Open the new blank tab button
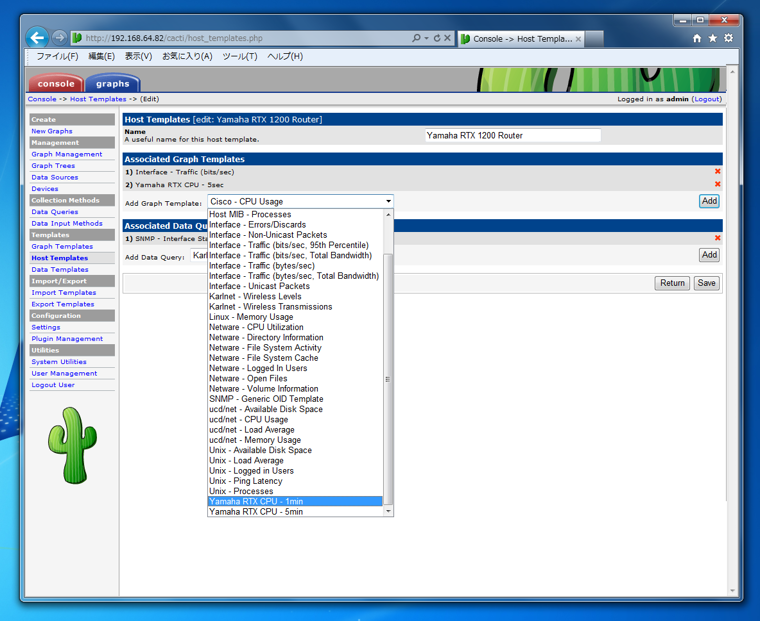Screen dimensions: 760x621 594,39
